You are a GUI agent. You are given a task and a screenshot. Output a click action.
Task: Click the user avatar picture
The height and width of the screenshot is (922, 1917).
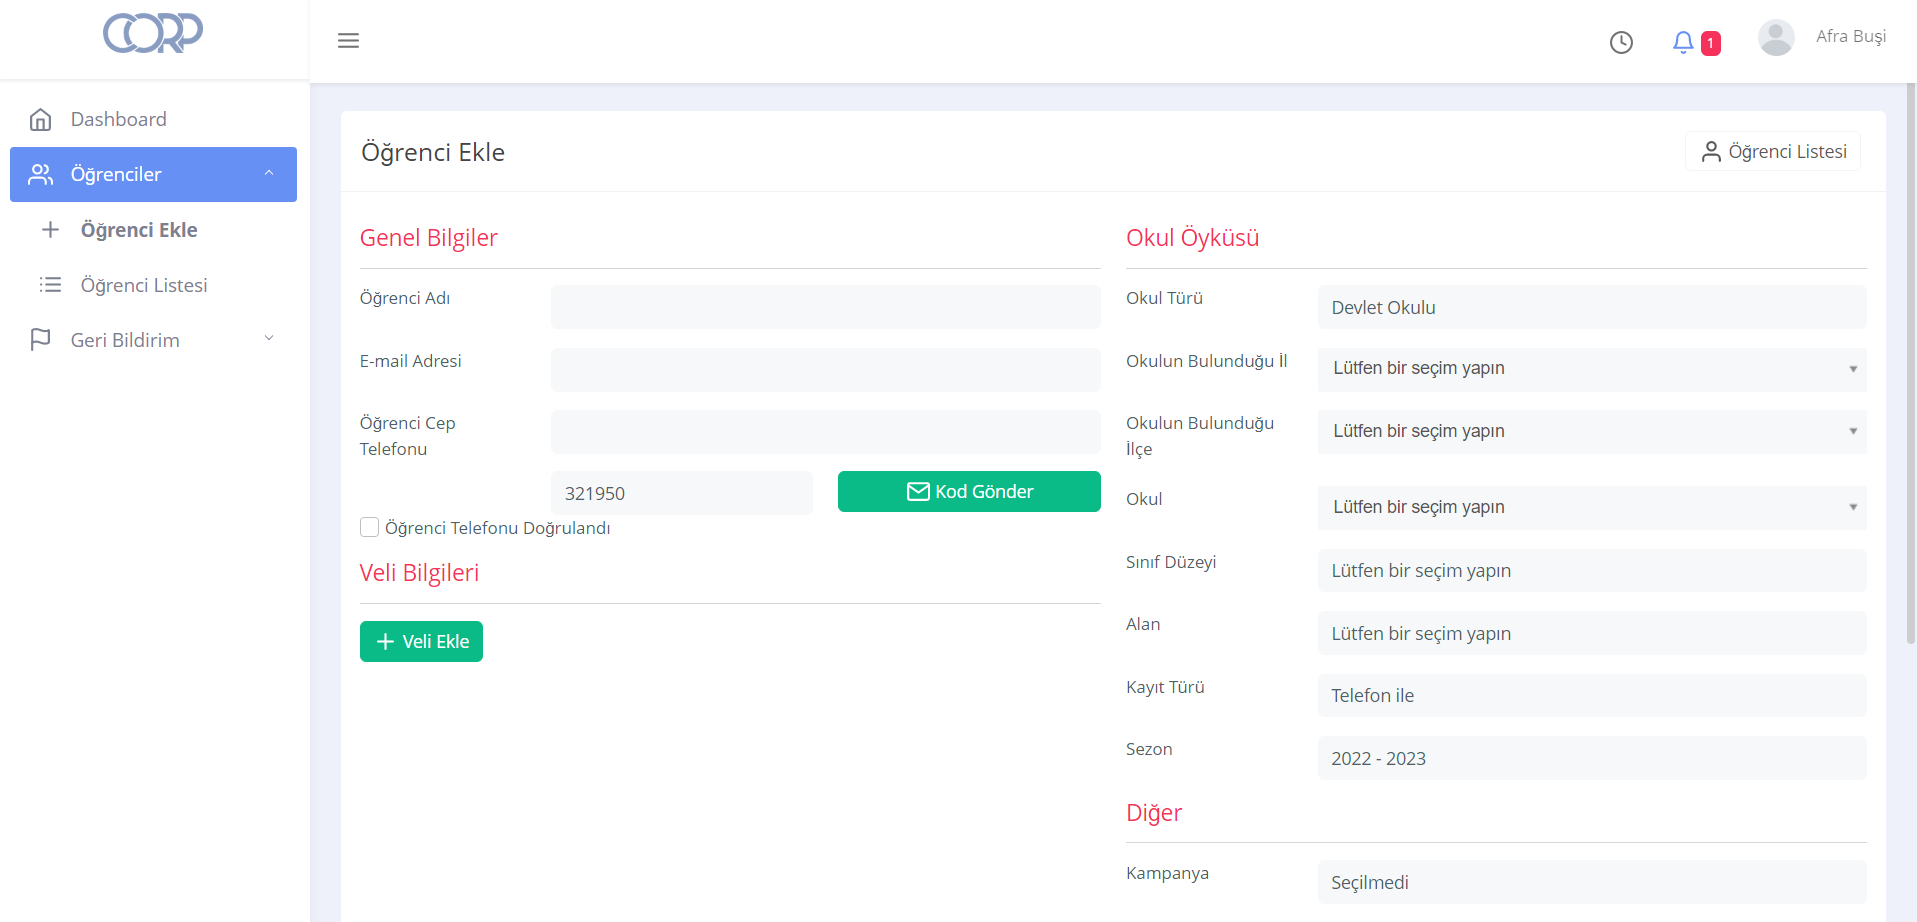(x=1775, y=38)
